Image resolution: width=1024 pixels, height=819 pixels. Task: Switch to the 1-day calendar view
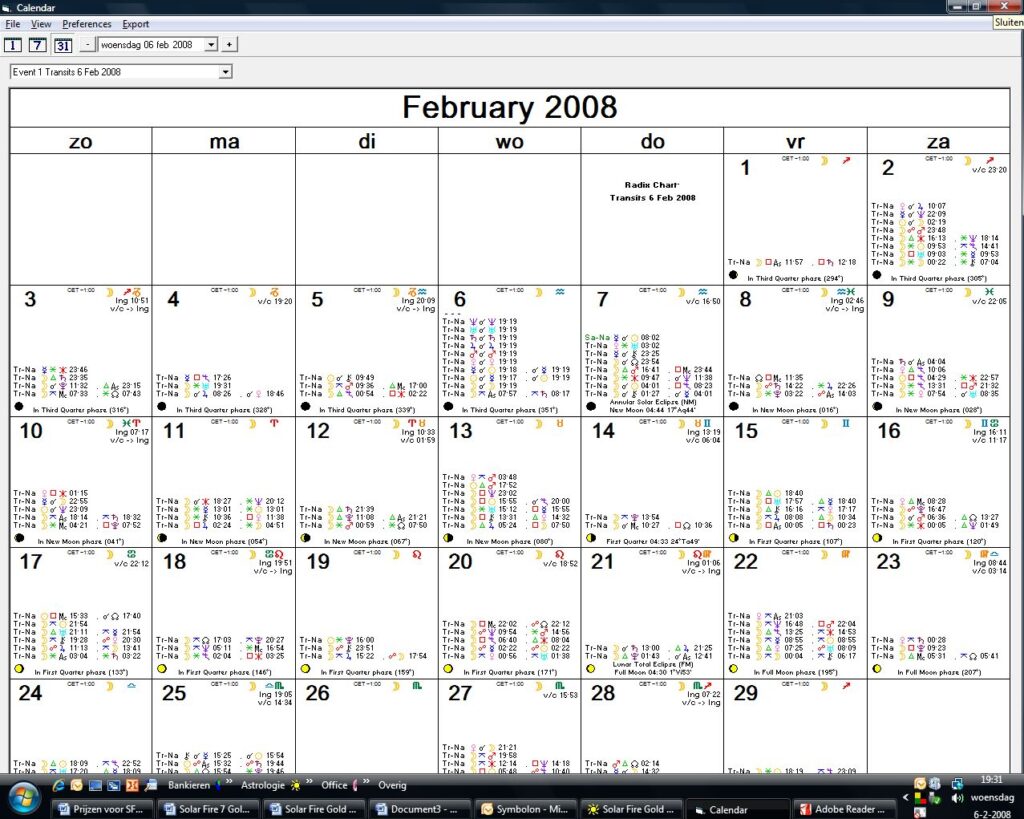pyautogui.click(x=13, y=45)
